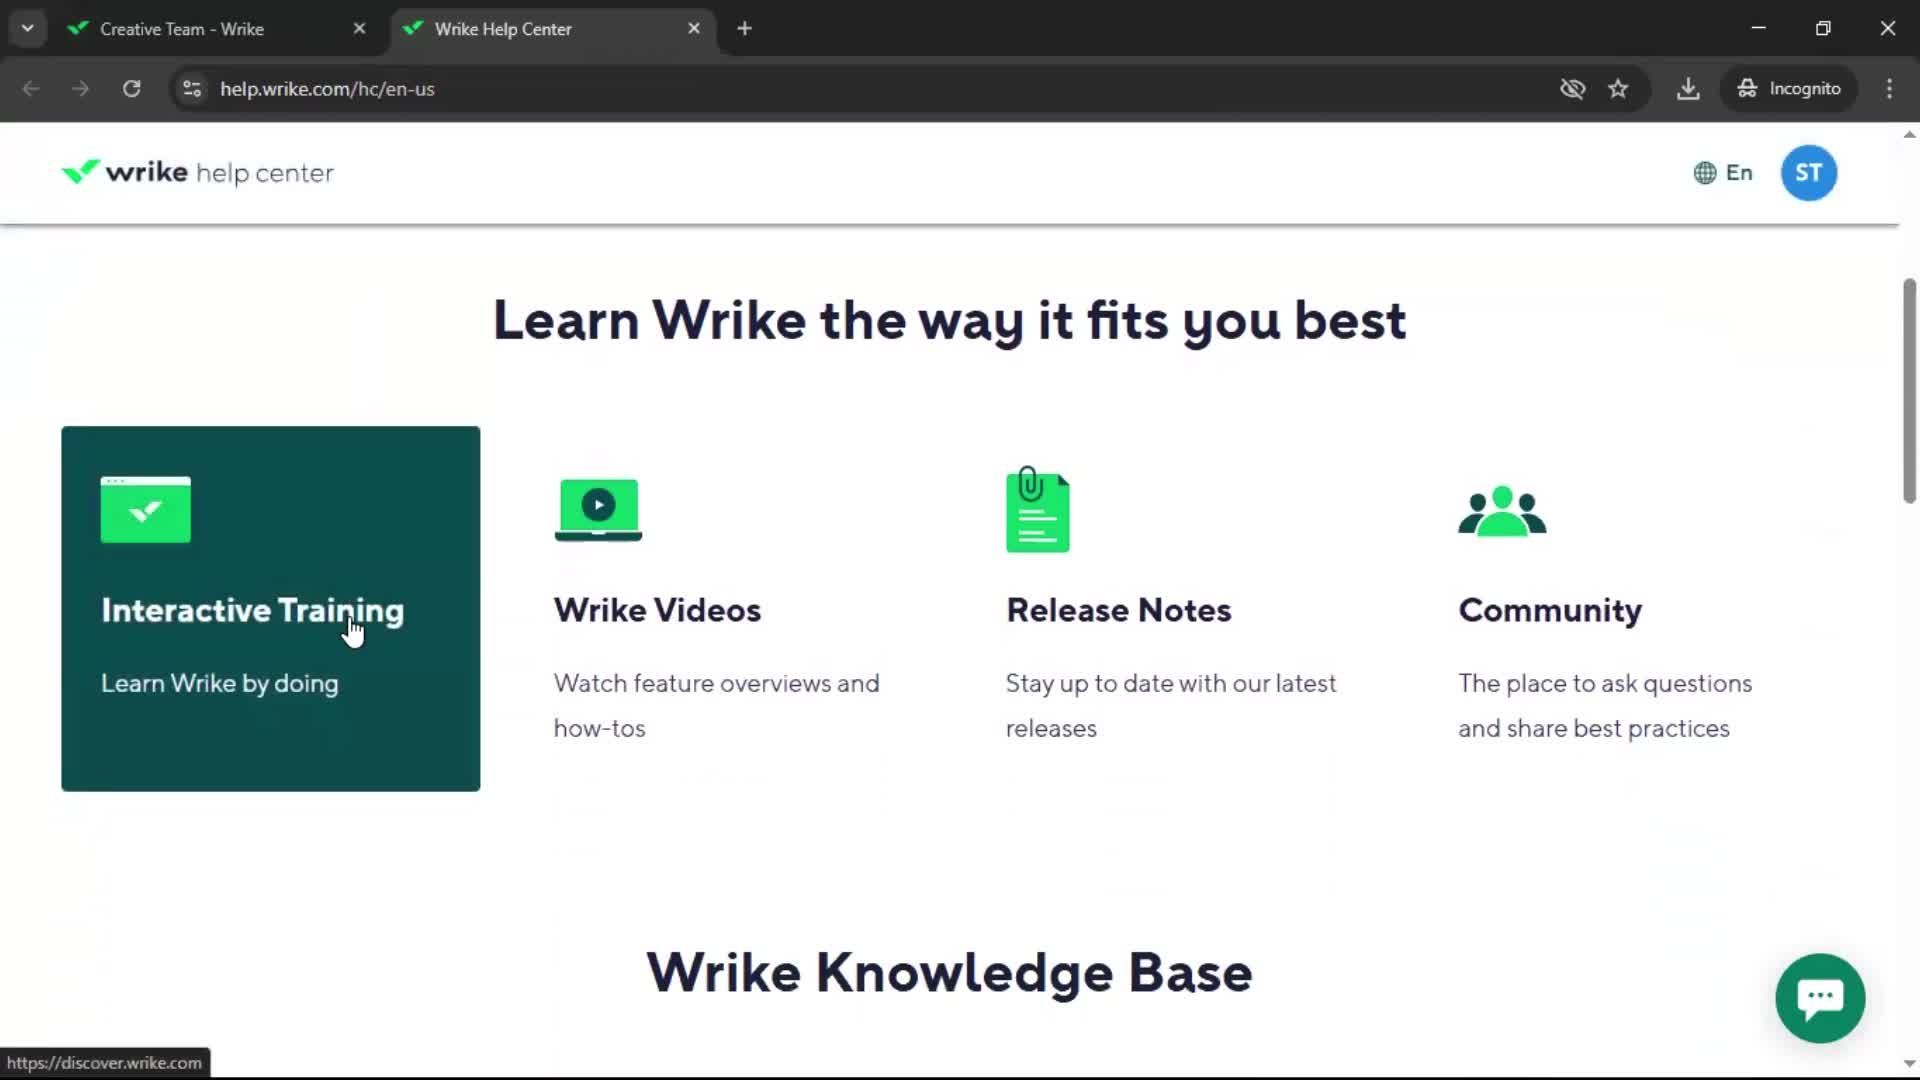This screenshot has height=1080, width=1920.
Task: Click 'Learn Wrike the way it fits you best' heading
Action: click(949, 321)
